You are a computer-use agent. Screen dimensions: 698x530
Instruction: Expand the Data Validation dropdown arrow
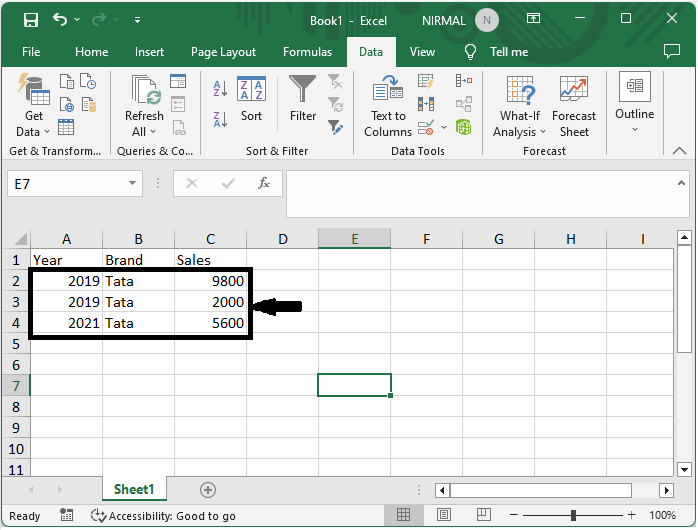pyautogui.click(x=444, y=128)
